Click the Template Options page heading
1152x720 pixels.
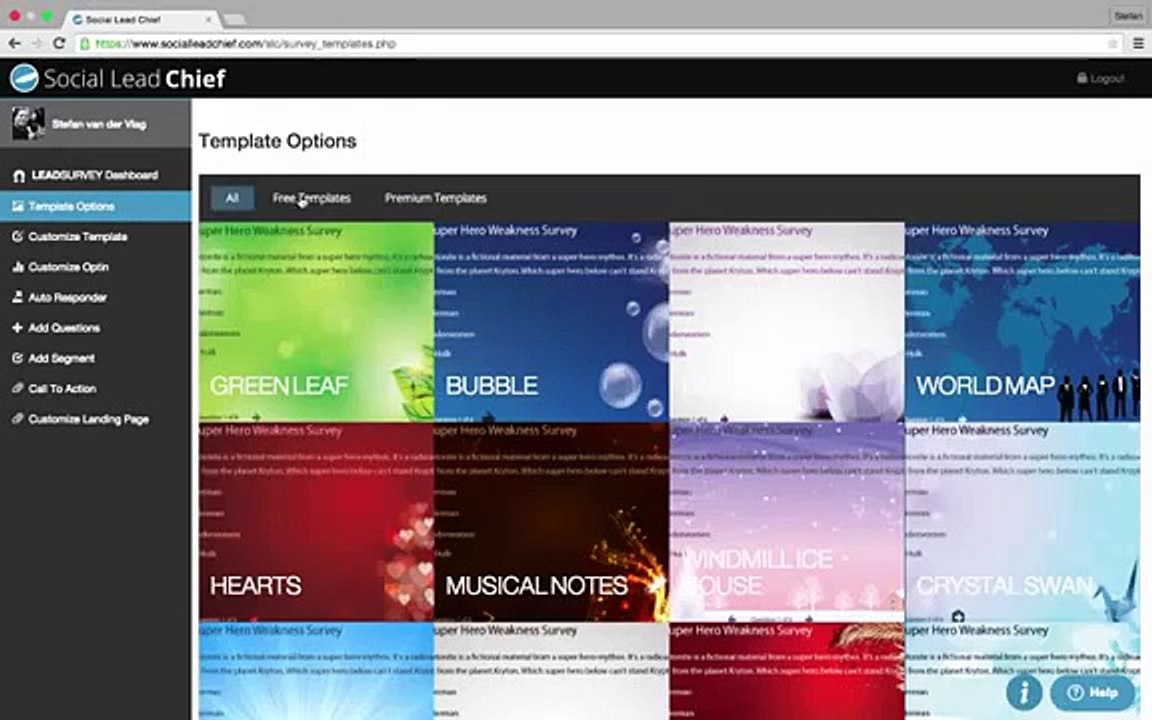click(x=278, y=141)
